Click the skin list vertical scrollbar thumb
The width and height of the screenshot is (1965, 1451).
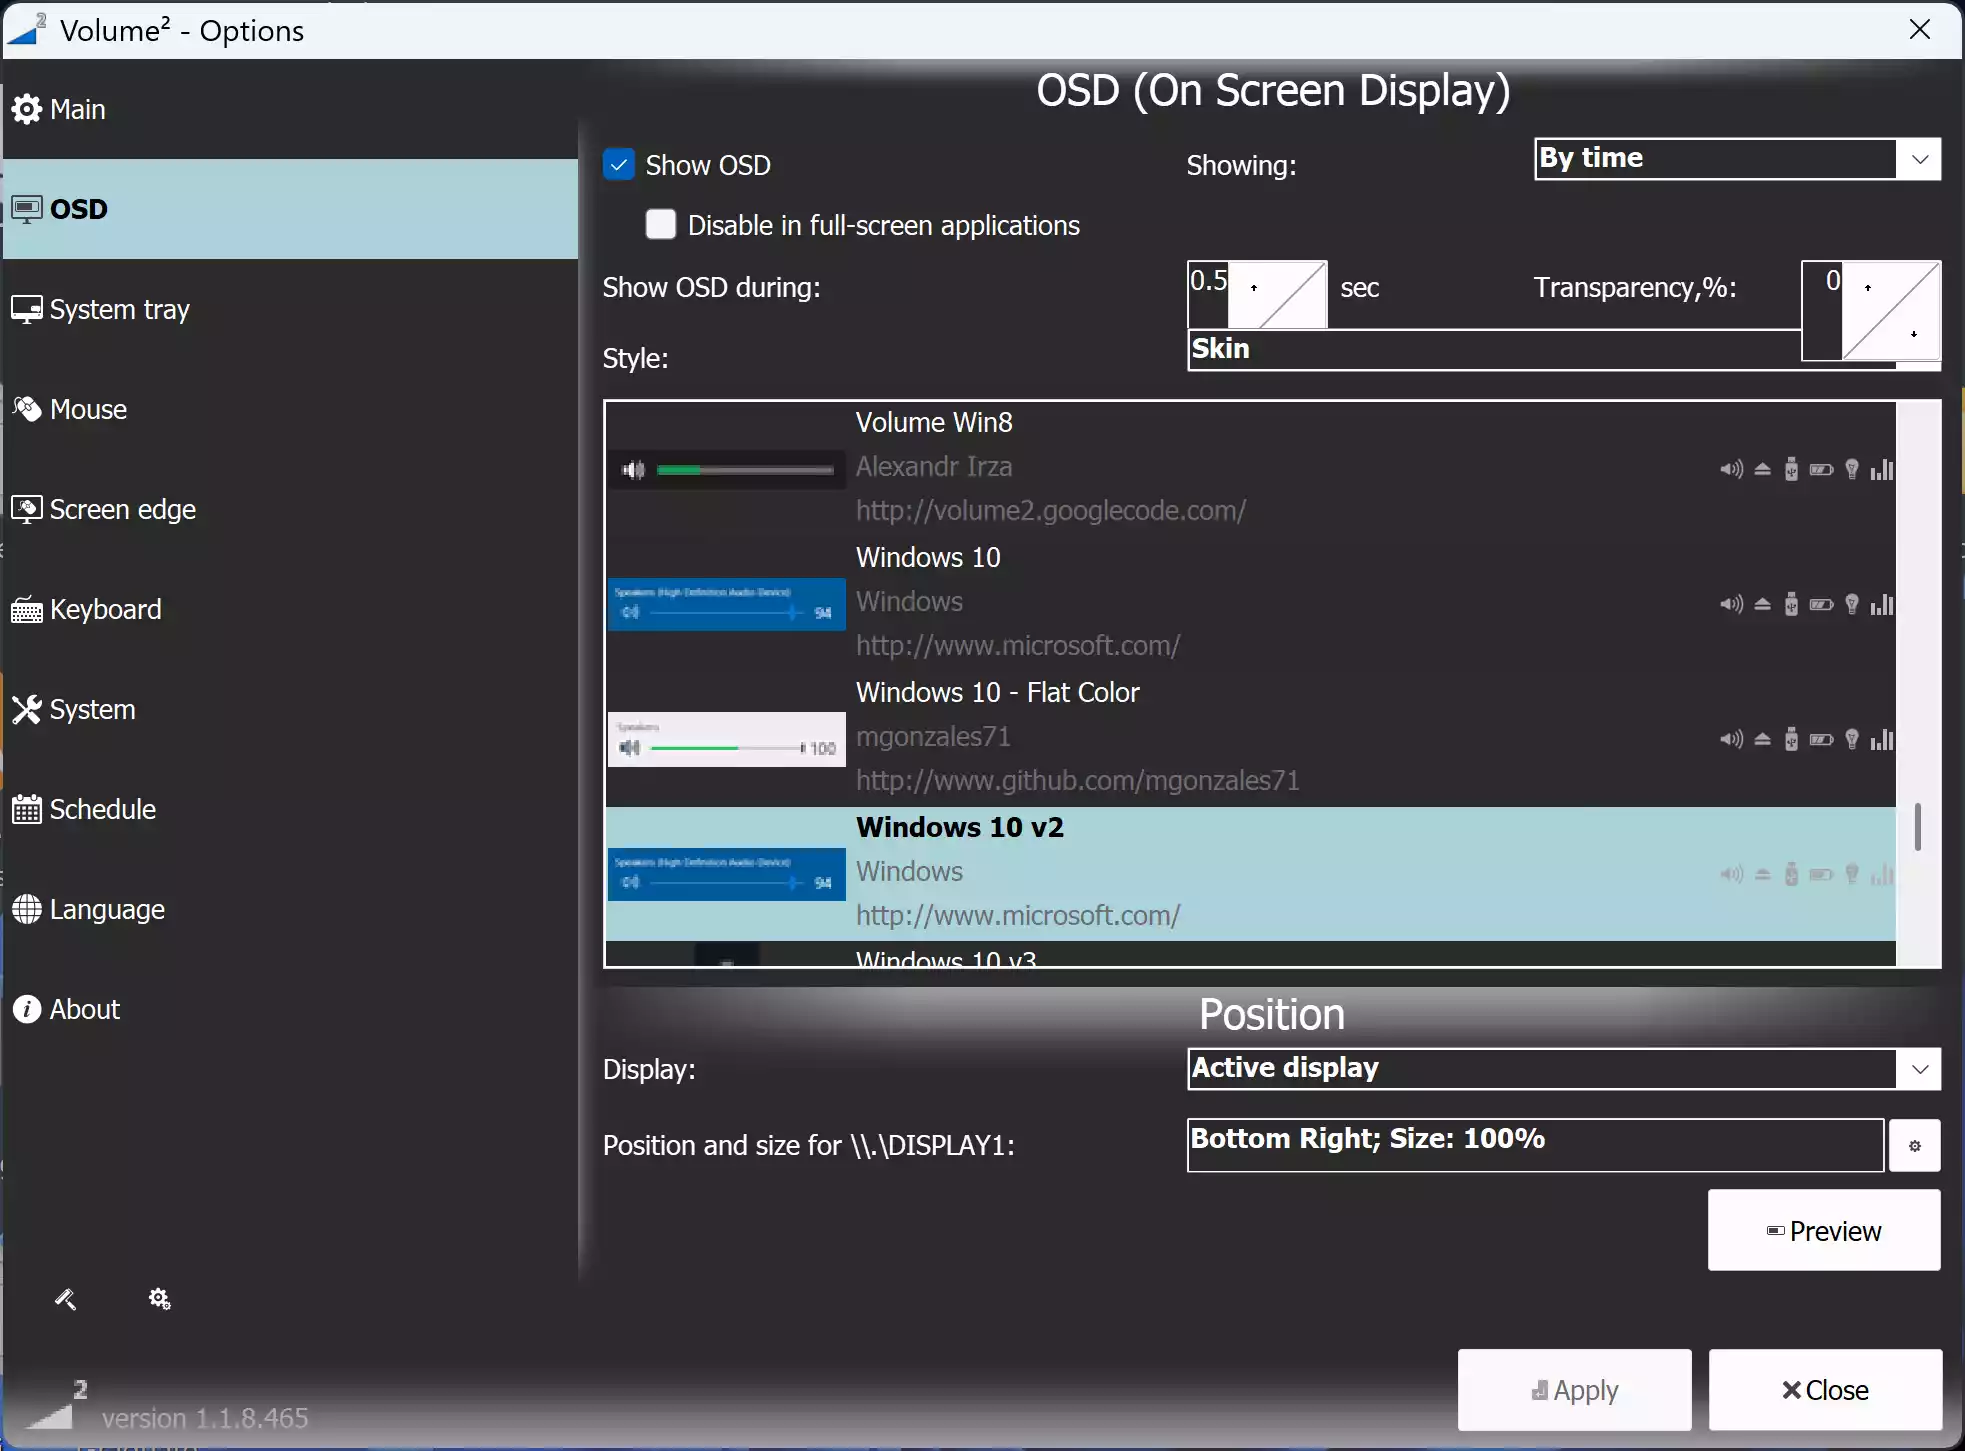[x=1917, y=827]
